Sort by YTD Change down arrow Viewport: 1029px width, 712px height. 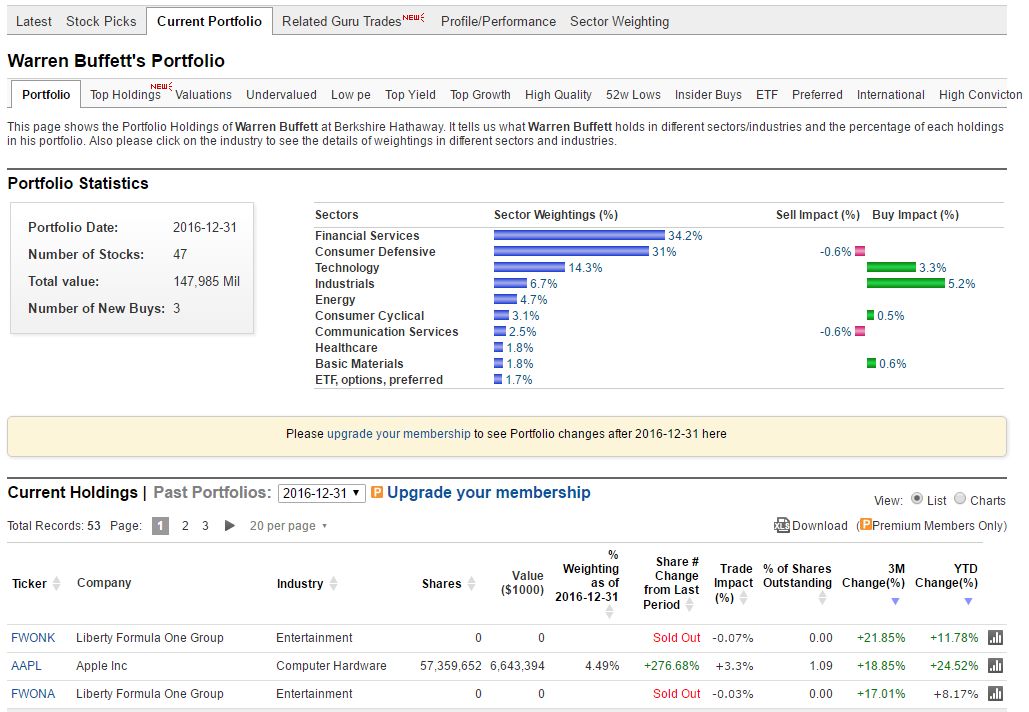tap(968, 601)
